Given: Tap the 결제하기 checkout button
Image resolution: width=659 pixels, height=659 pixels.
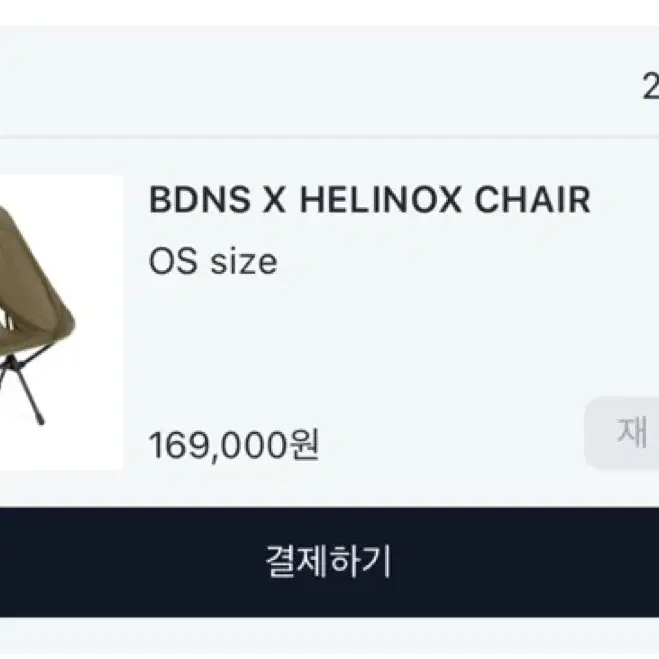Looking at the screenshot, I should coord(330,562).
